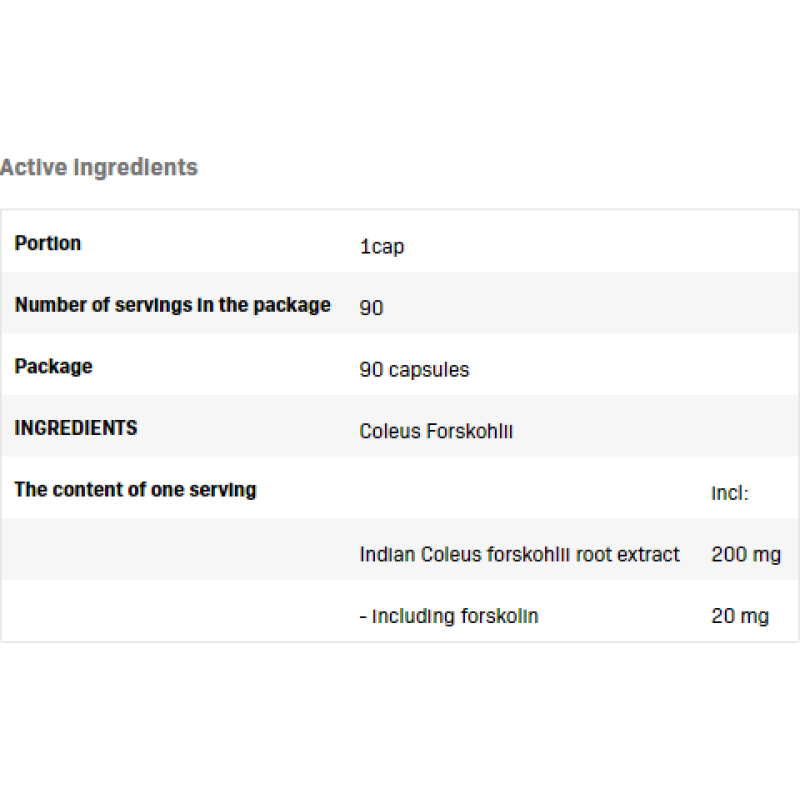Click the 200 mg amount
The image size is (800, 800).
click(746, 554)
